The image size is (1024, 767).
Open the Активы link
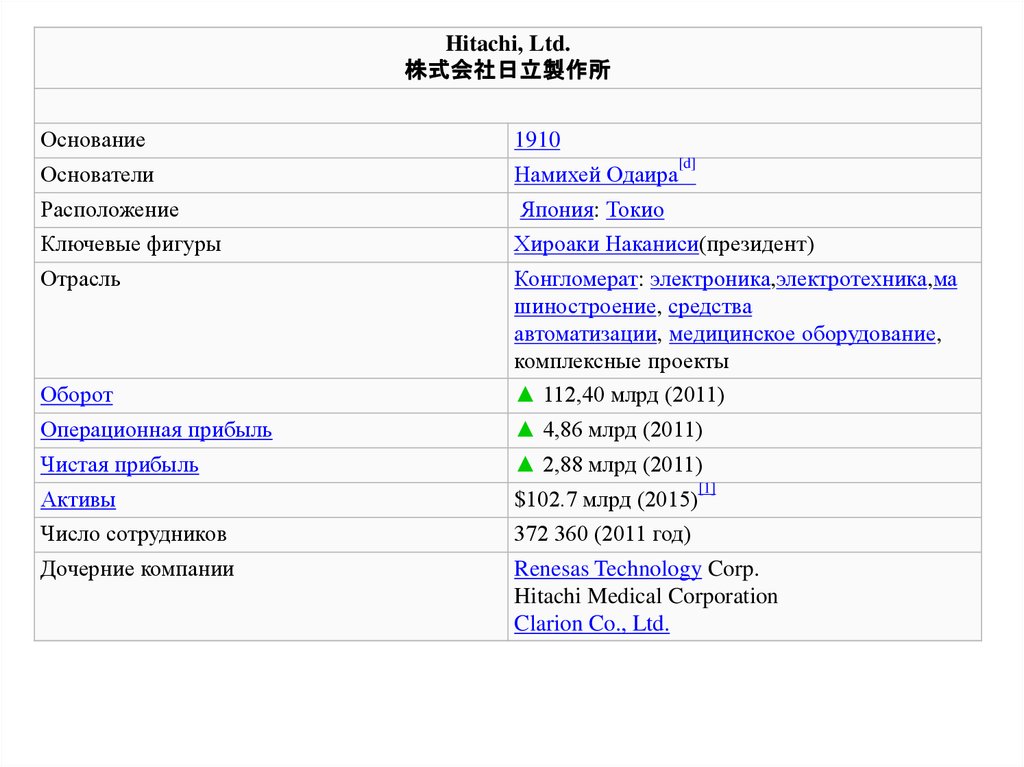78,500
